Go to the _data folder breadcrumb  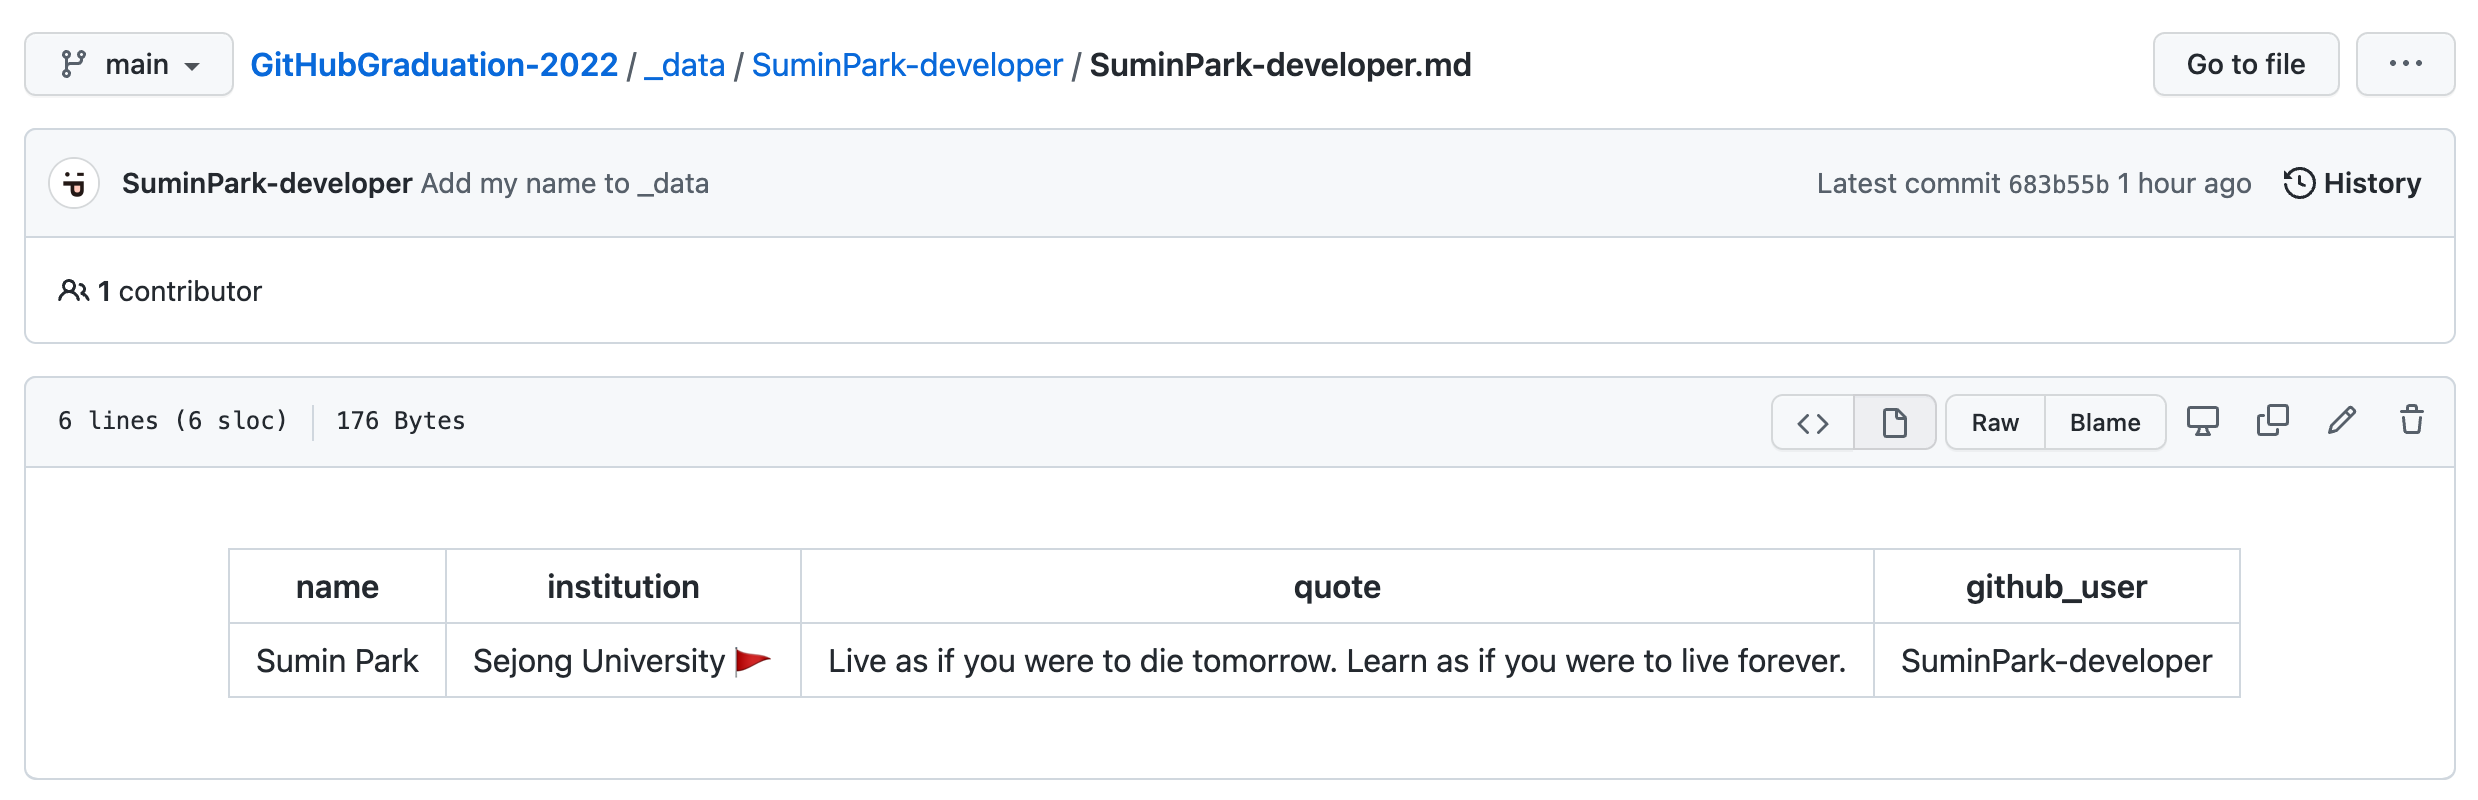click(685, 65)
